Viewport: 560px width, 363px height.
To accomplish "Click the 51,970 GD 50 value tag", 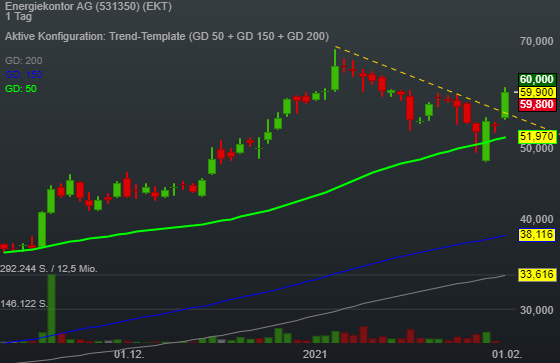I will coord(537,136).
